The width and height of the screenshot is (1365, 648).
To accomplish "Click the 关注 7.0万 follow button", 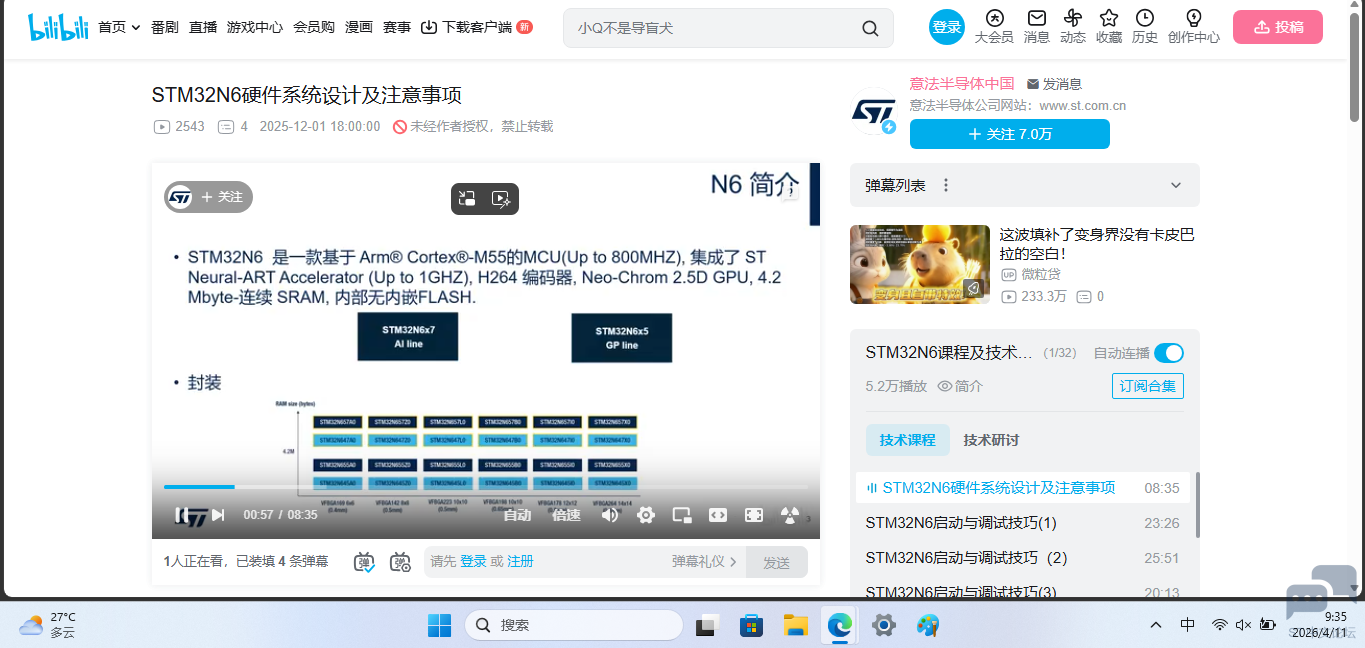I will click(x=1009, y=133).
